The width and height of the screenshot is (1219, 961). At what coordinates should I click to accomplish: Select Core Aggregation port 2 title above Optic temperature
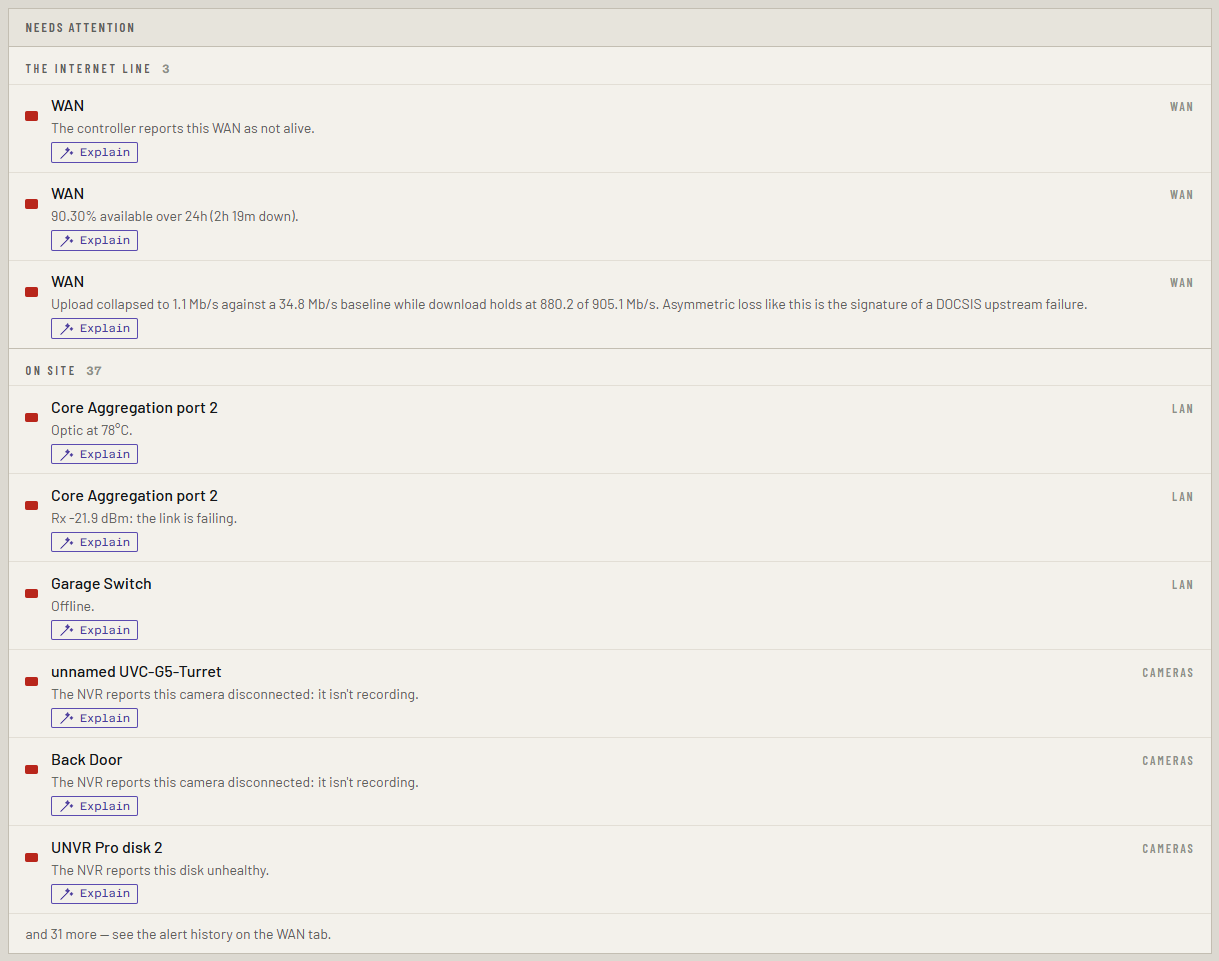[x=134, y=408]
